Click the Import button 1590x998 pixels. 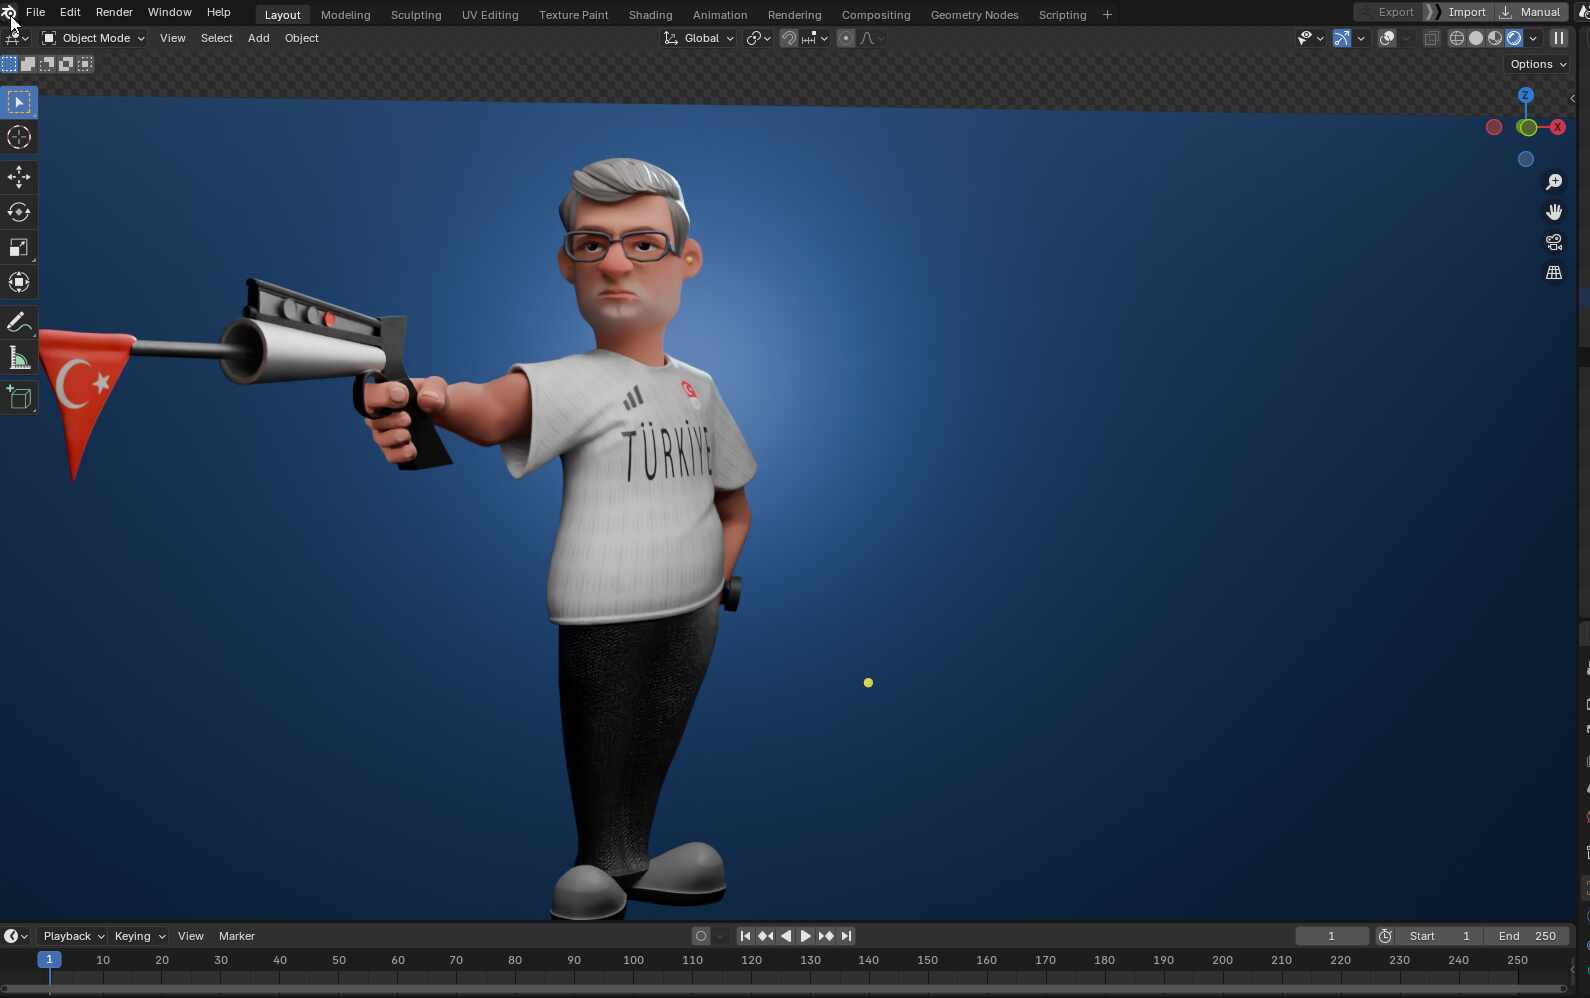point(1466,12)
